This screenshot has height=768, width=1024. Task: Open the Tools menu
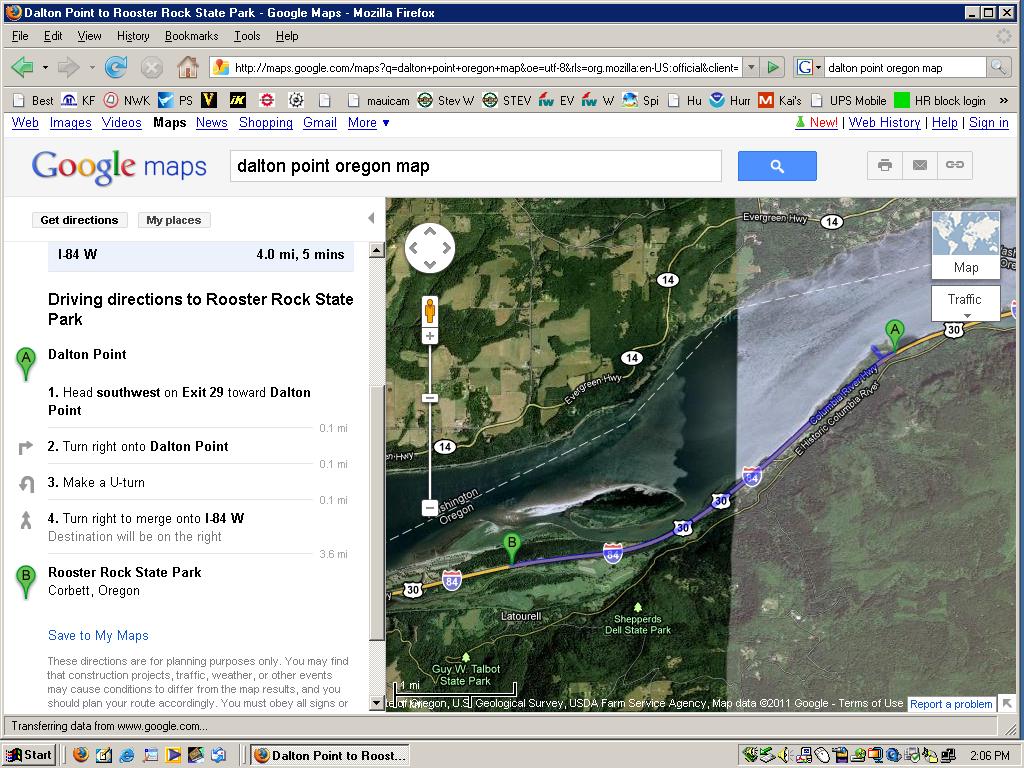(247, 36)
